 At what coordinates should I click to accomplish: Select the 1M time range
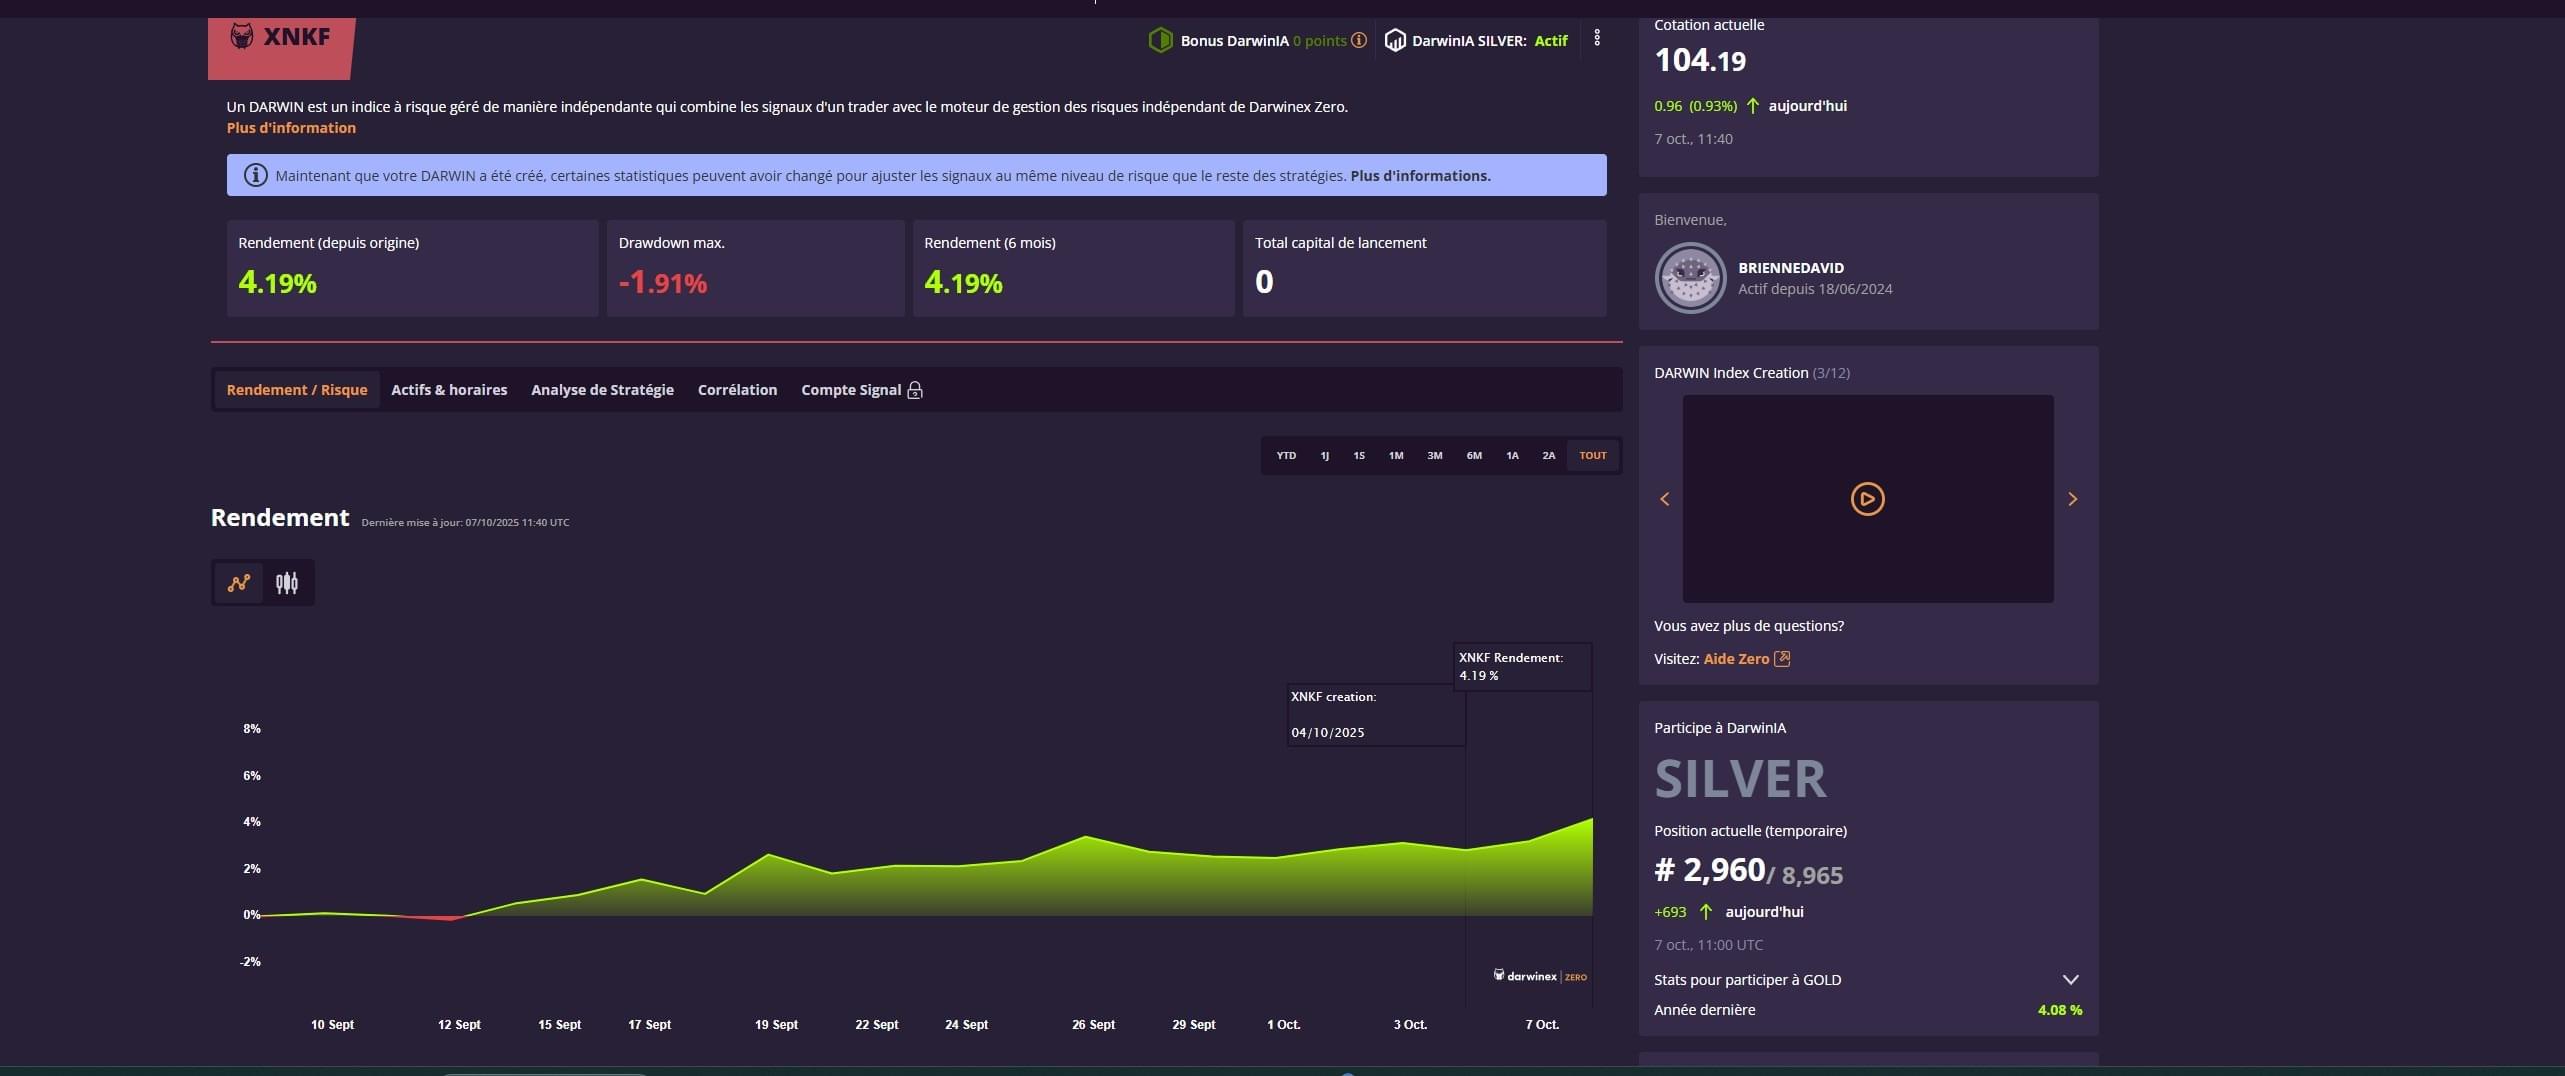tap(1396, 456)
